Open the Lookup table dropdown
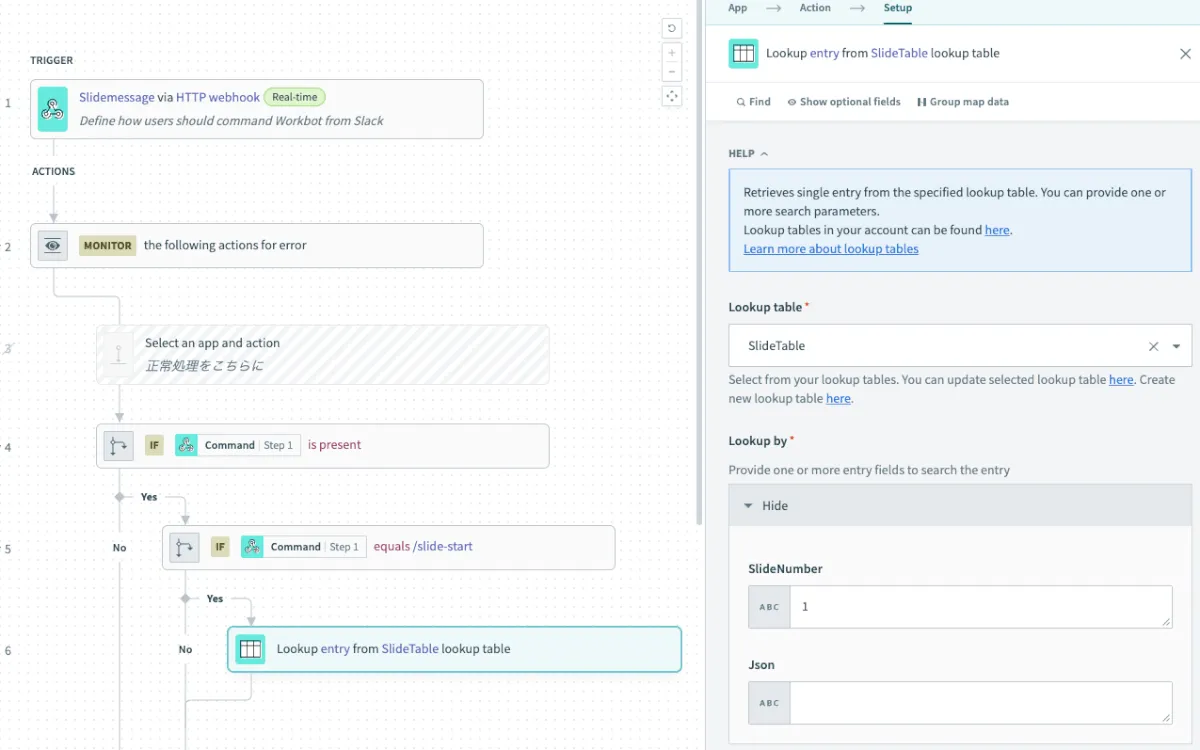1200x750 pixels. point(1176,346)
